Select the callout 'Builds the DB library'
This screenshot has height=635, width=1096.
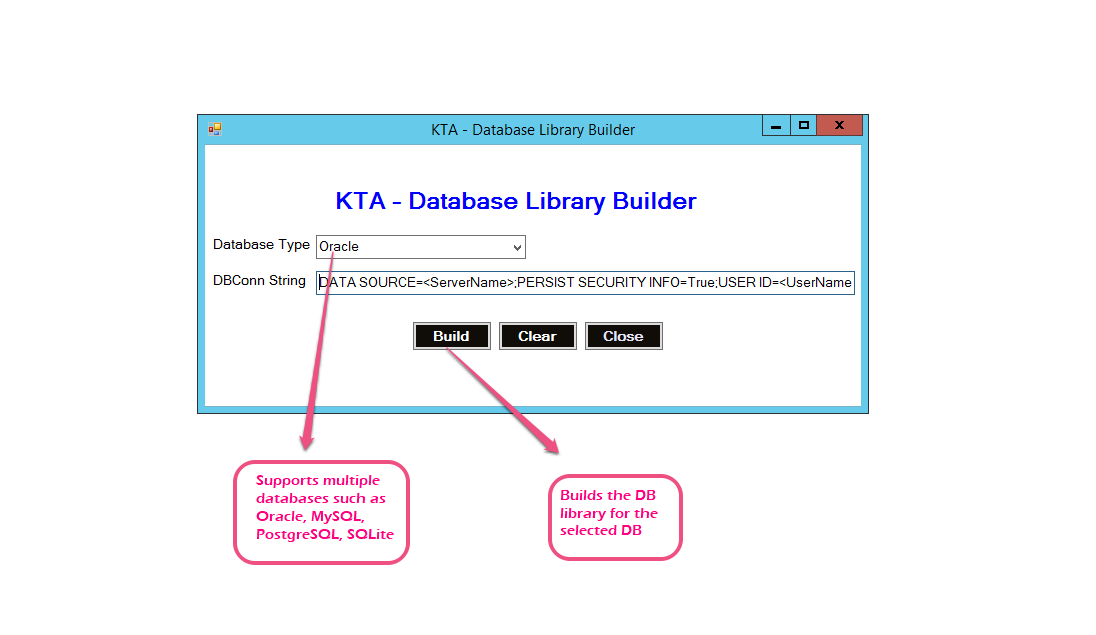tap(615, 517)
